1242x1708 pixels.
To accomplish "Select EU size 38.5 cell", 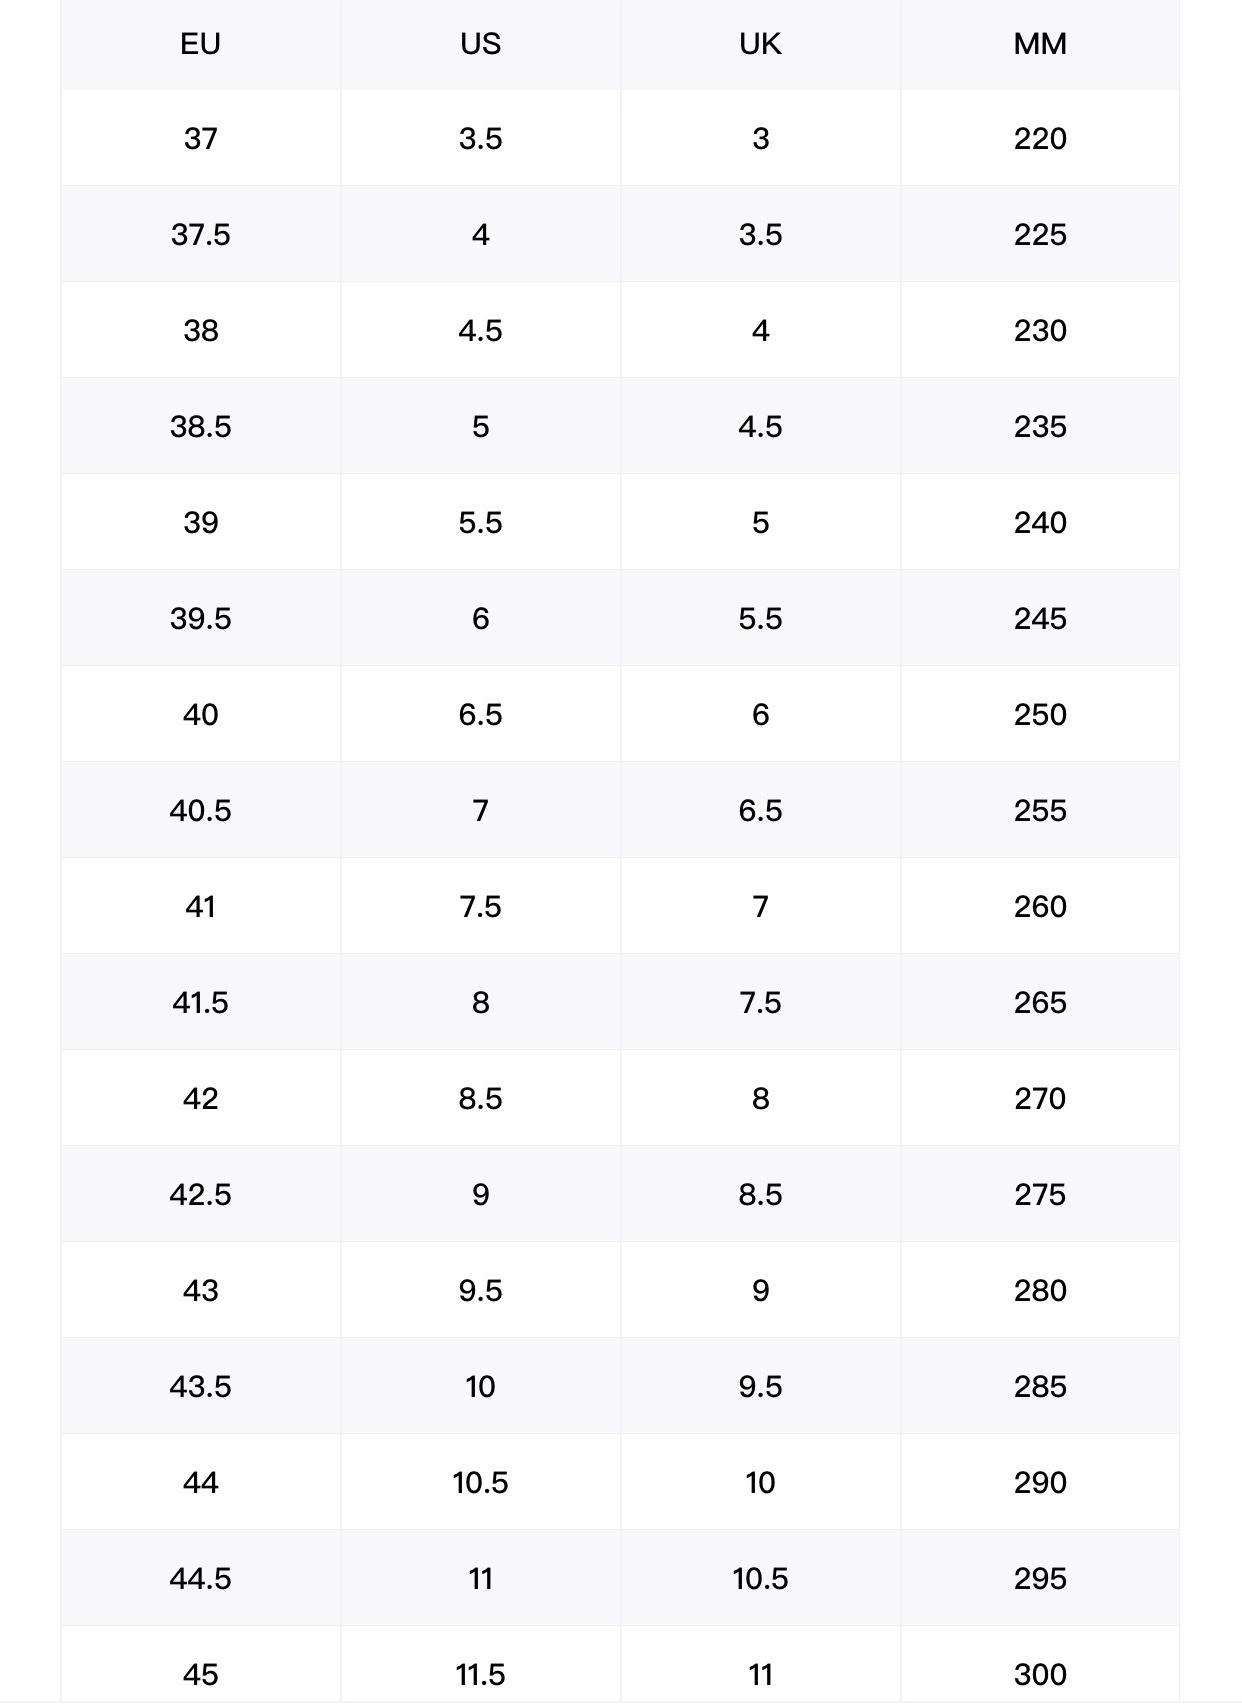I will 200,426.
